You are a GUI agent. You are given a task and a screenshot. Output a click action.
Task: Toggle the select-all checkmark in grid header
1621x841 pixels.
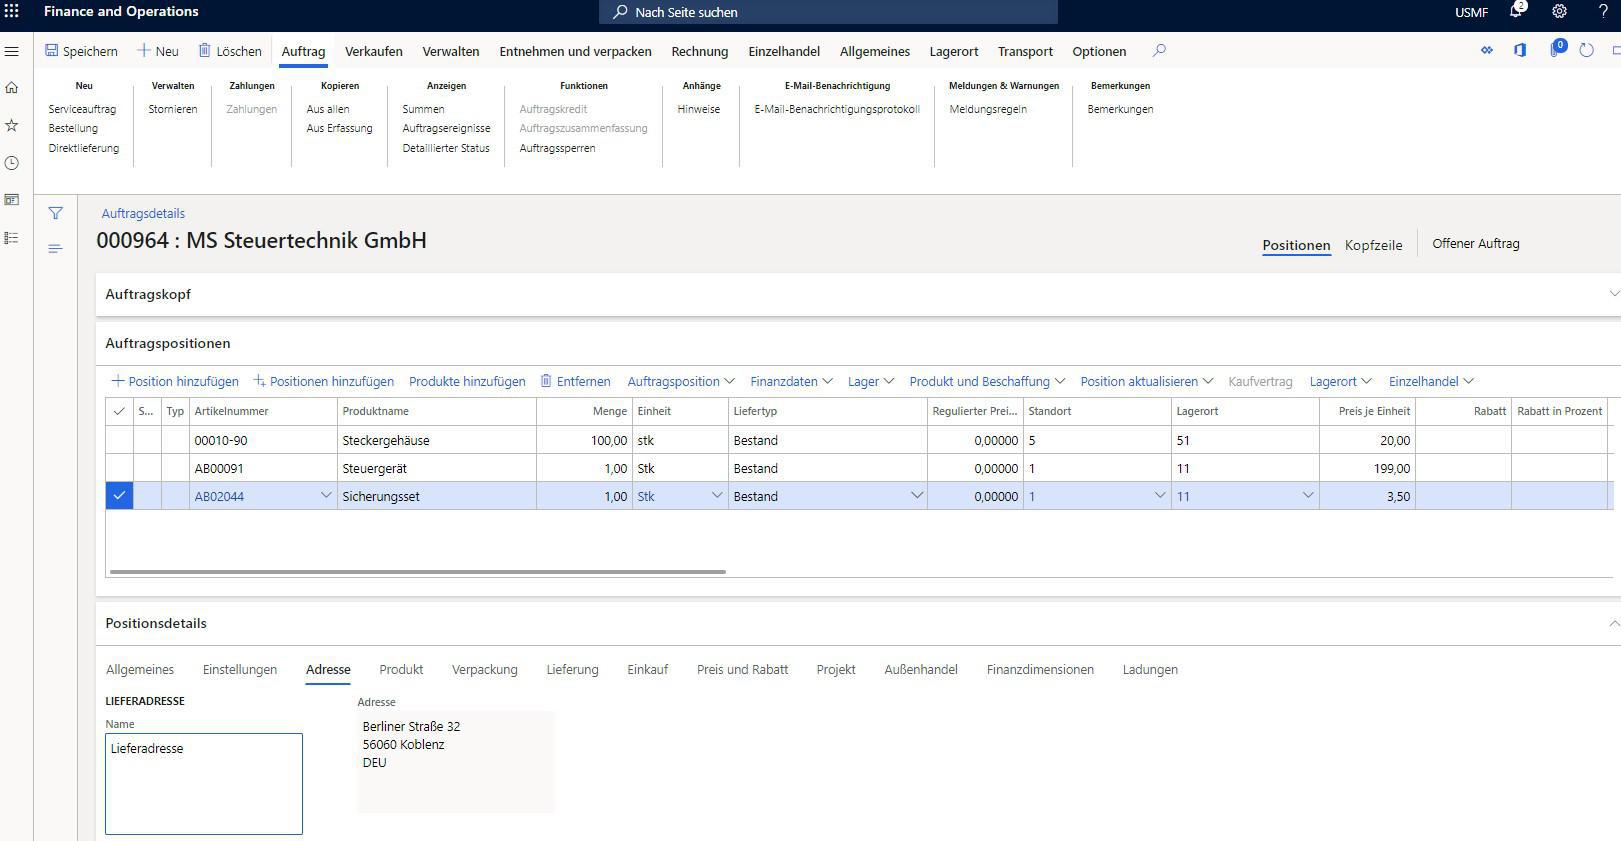pyautogui.click(x=119, y=411)
